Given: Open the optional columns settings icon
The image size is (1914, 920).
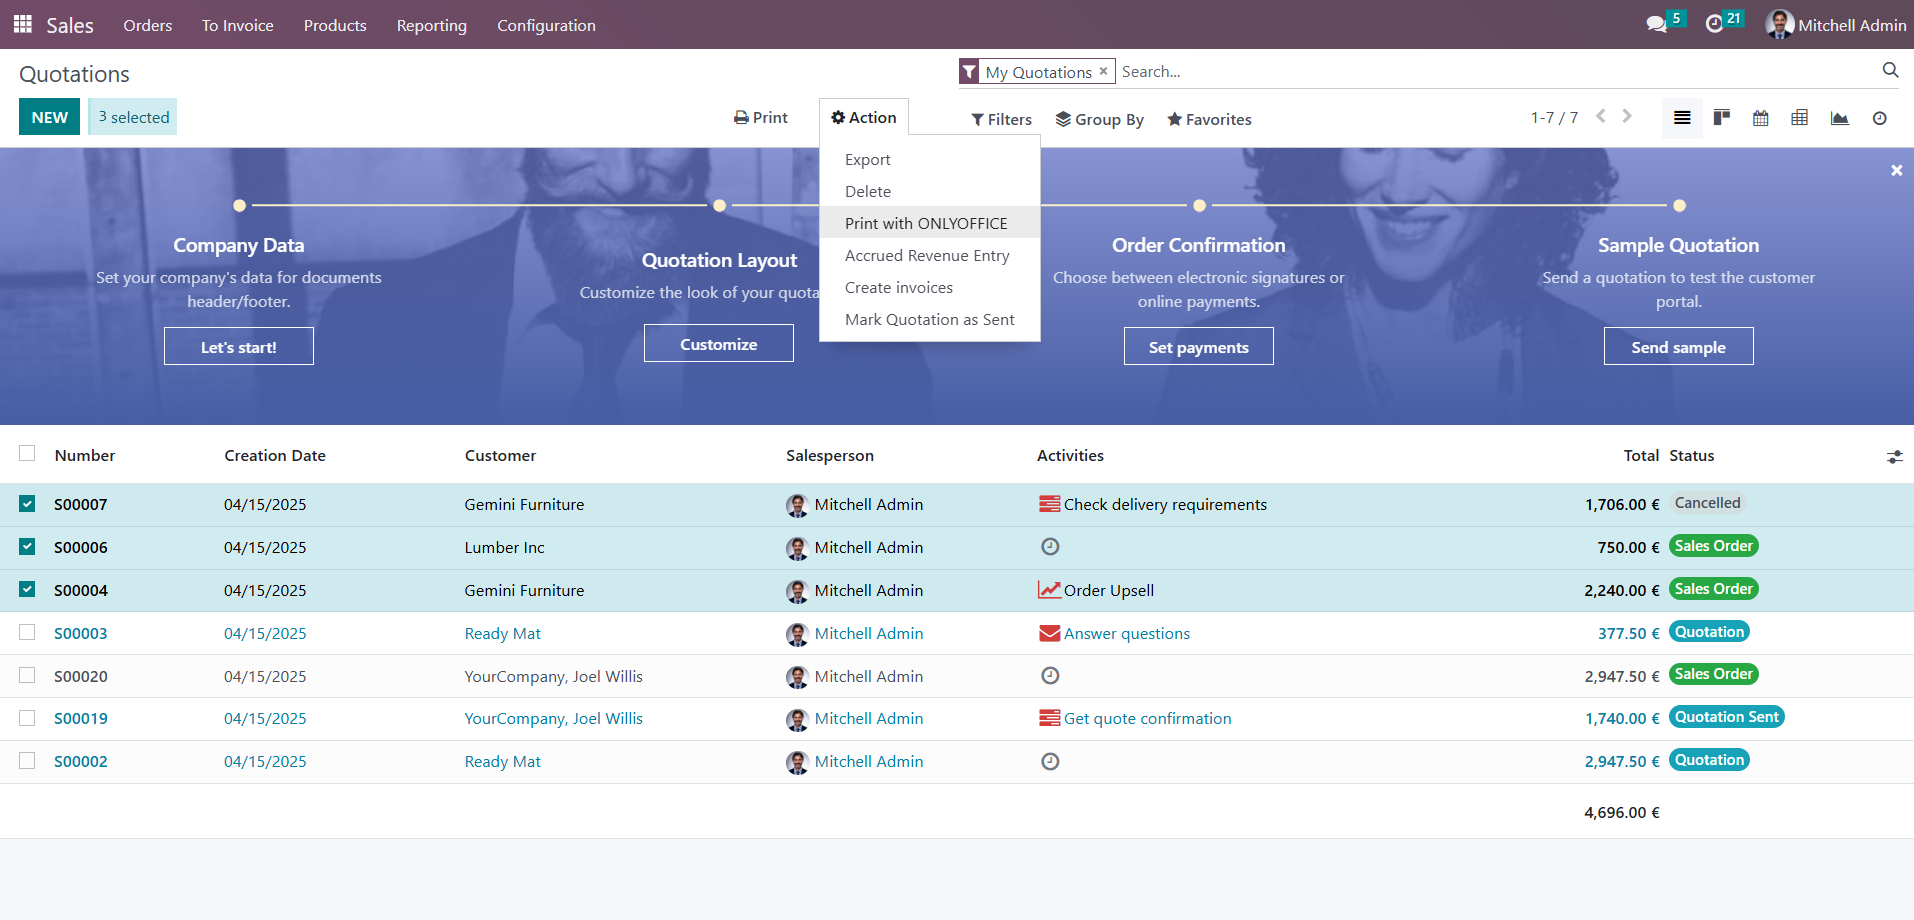Looking at the screenshot, I should (x=1894, y=456).
